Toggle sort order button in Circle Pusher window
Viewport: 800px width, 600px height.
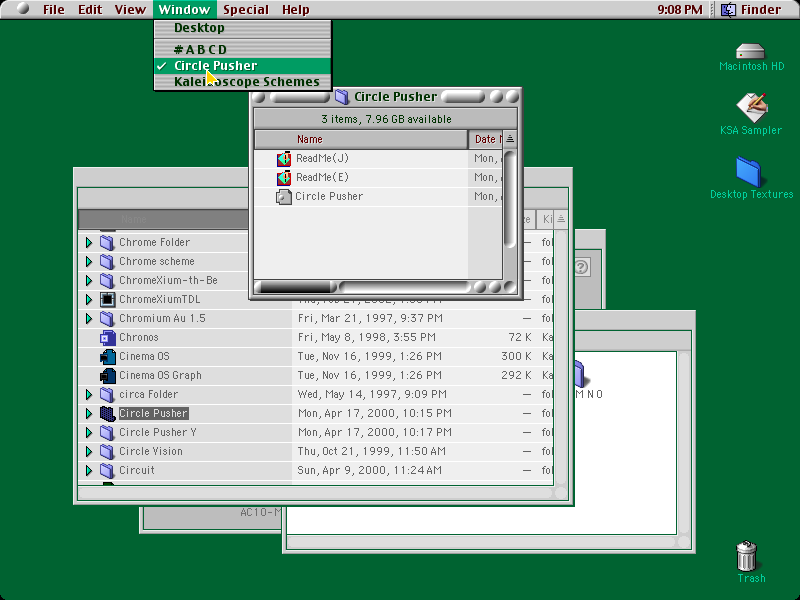pyautogui.click(x=510, y=139)
